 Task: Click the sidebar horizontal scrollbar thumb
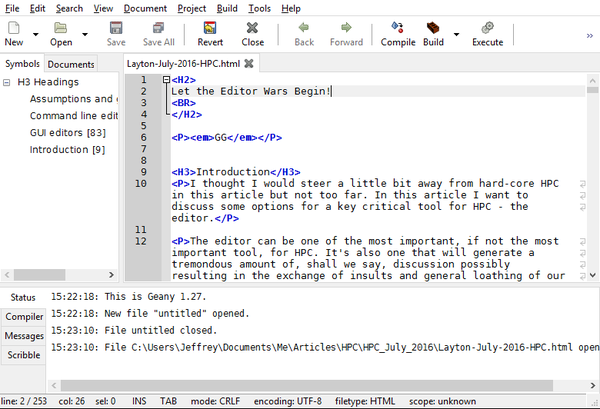pos(39,275)
